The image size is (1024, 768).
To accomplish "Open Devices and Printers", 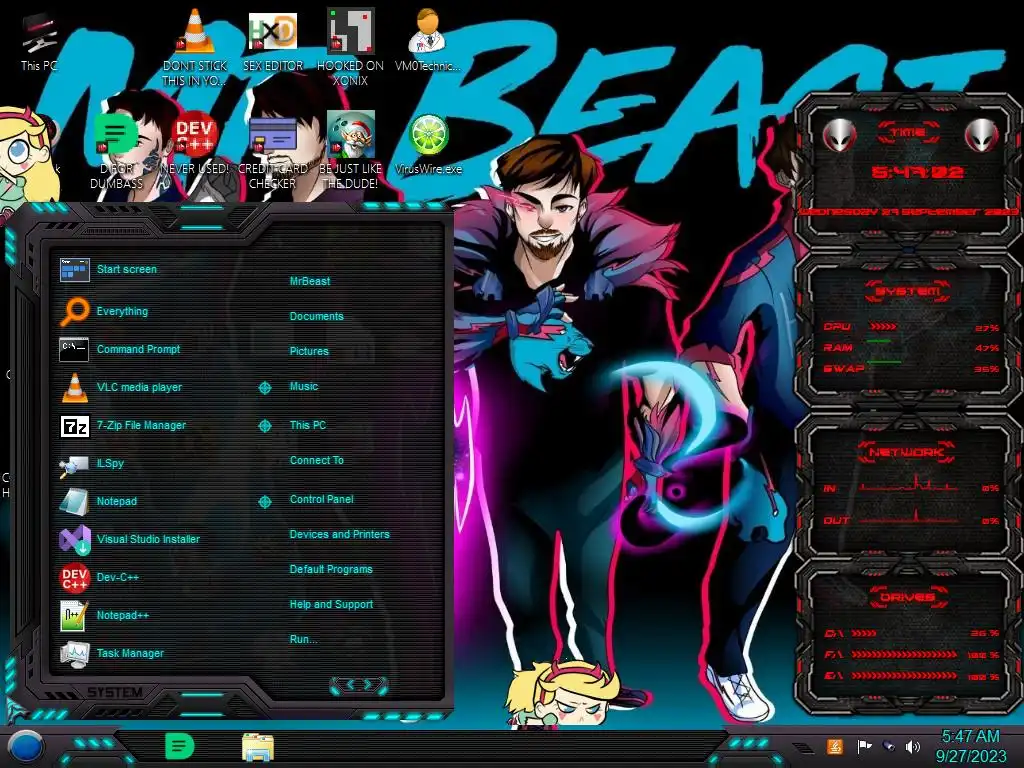I will 340,534.
